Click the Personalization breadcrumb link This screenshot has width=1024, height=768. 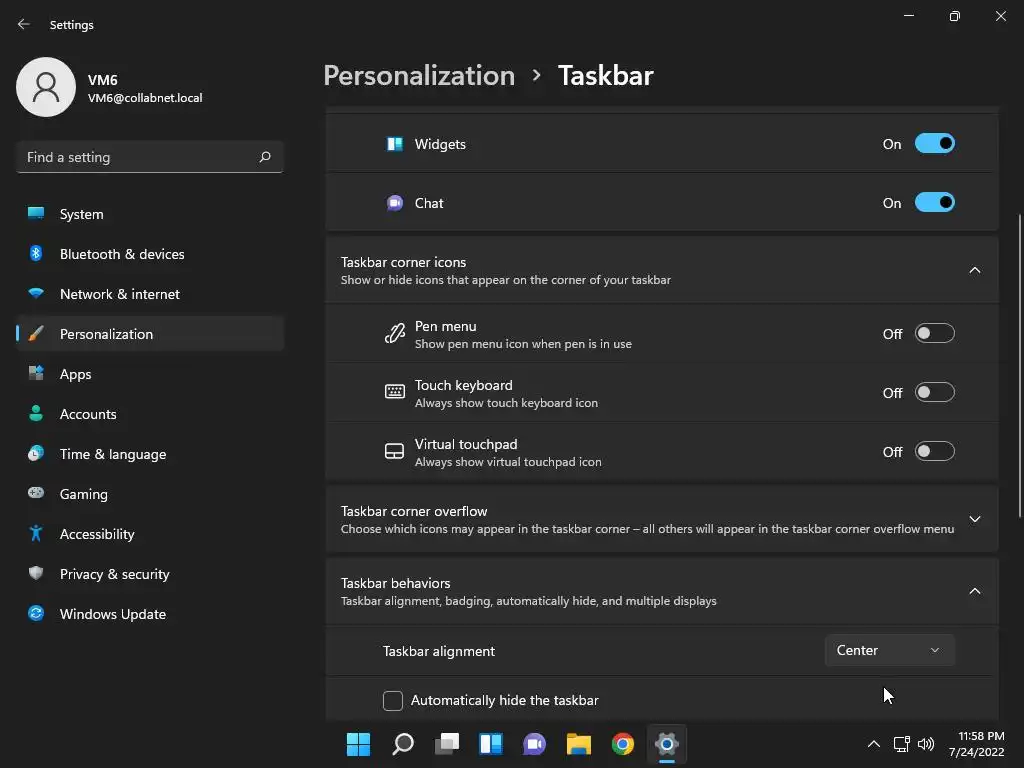pyautogui.click(x=419, y=75)
